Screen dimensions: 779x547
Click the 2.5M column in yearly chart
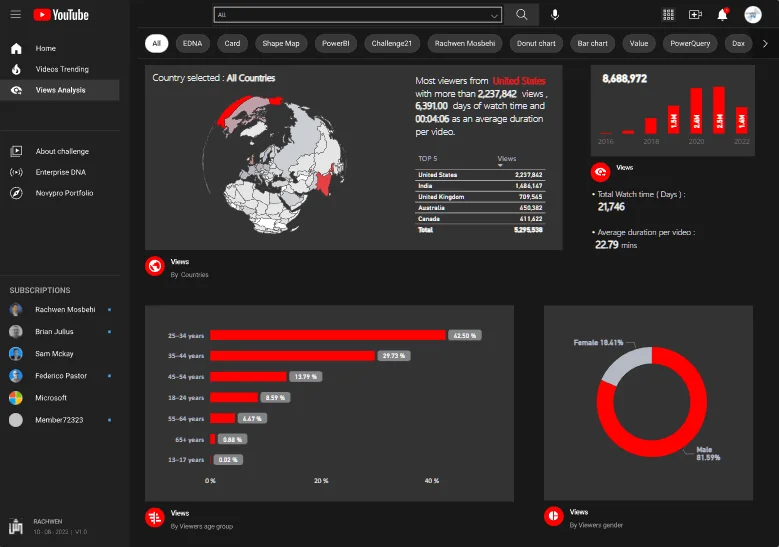719,110
